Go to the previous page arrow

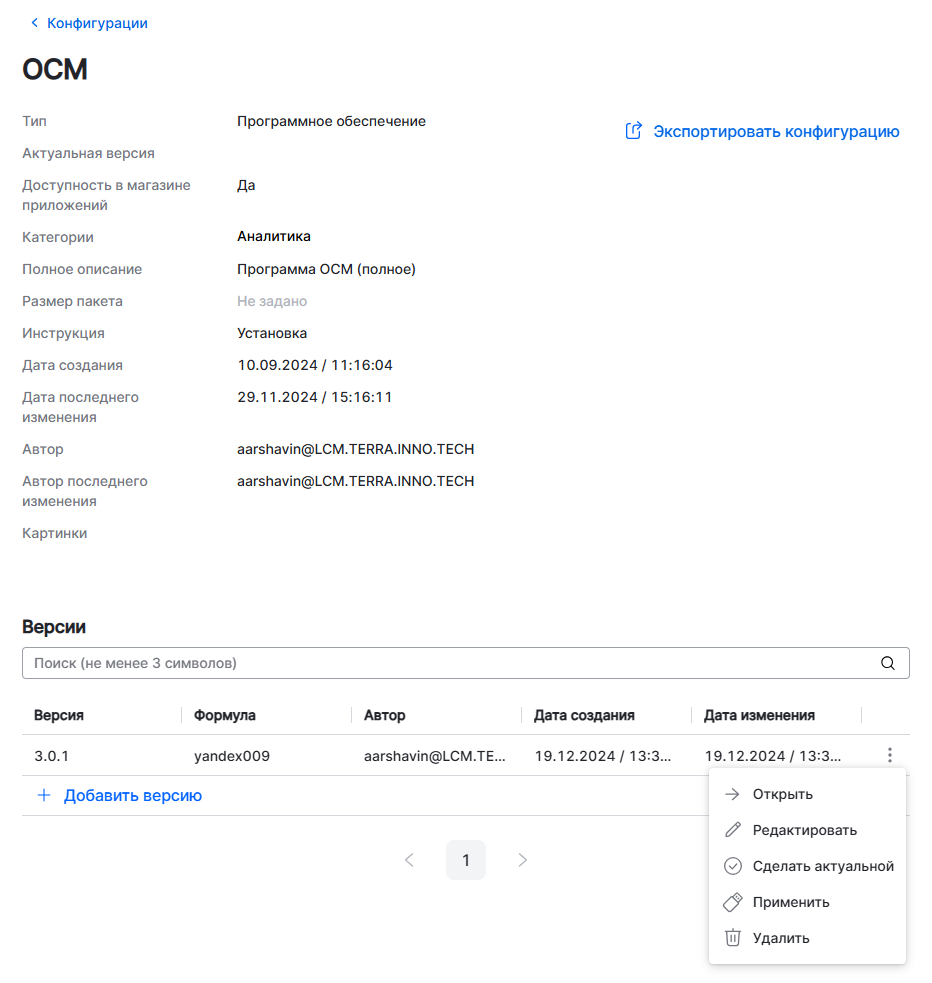(409, 860)
